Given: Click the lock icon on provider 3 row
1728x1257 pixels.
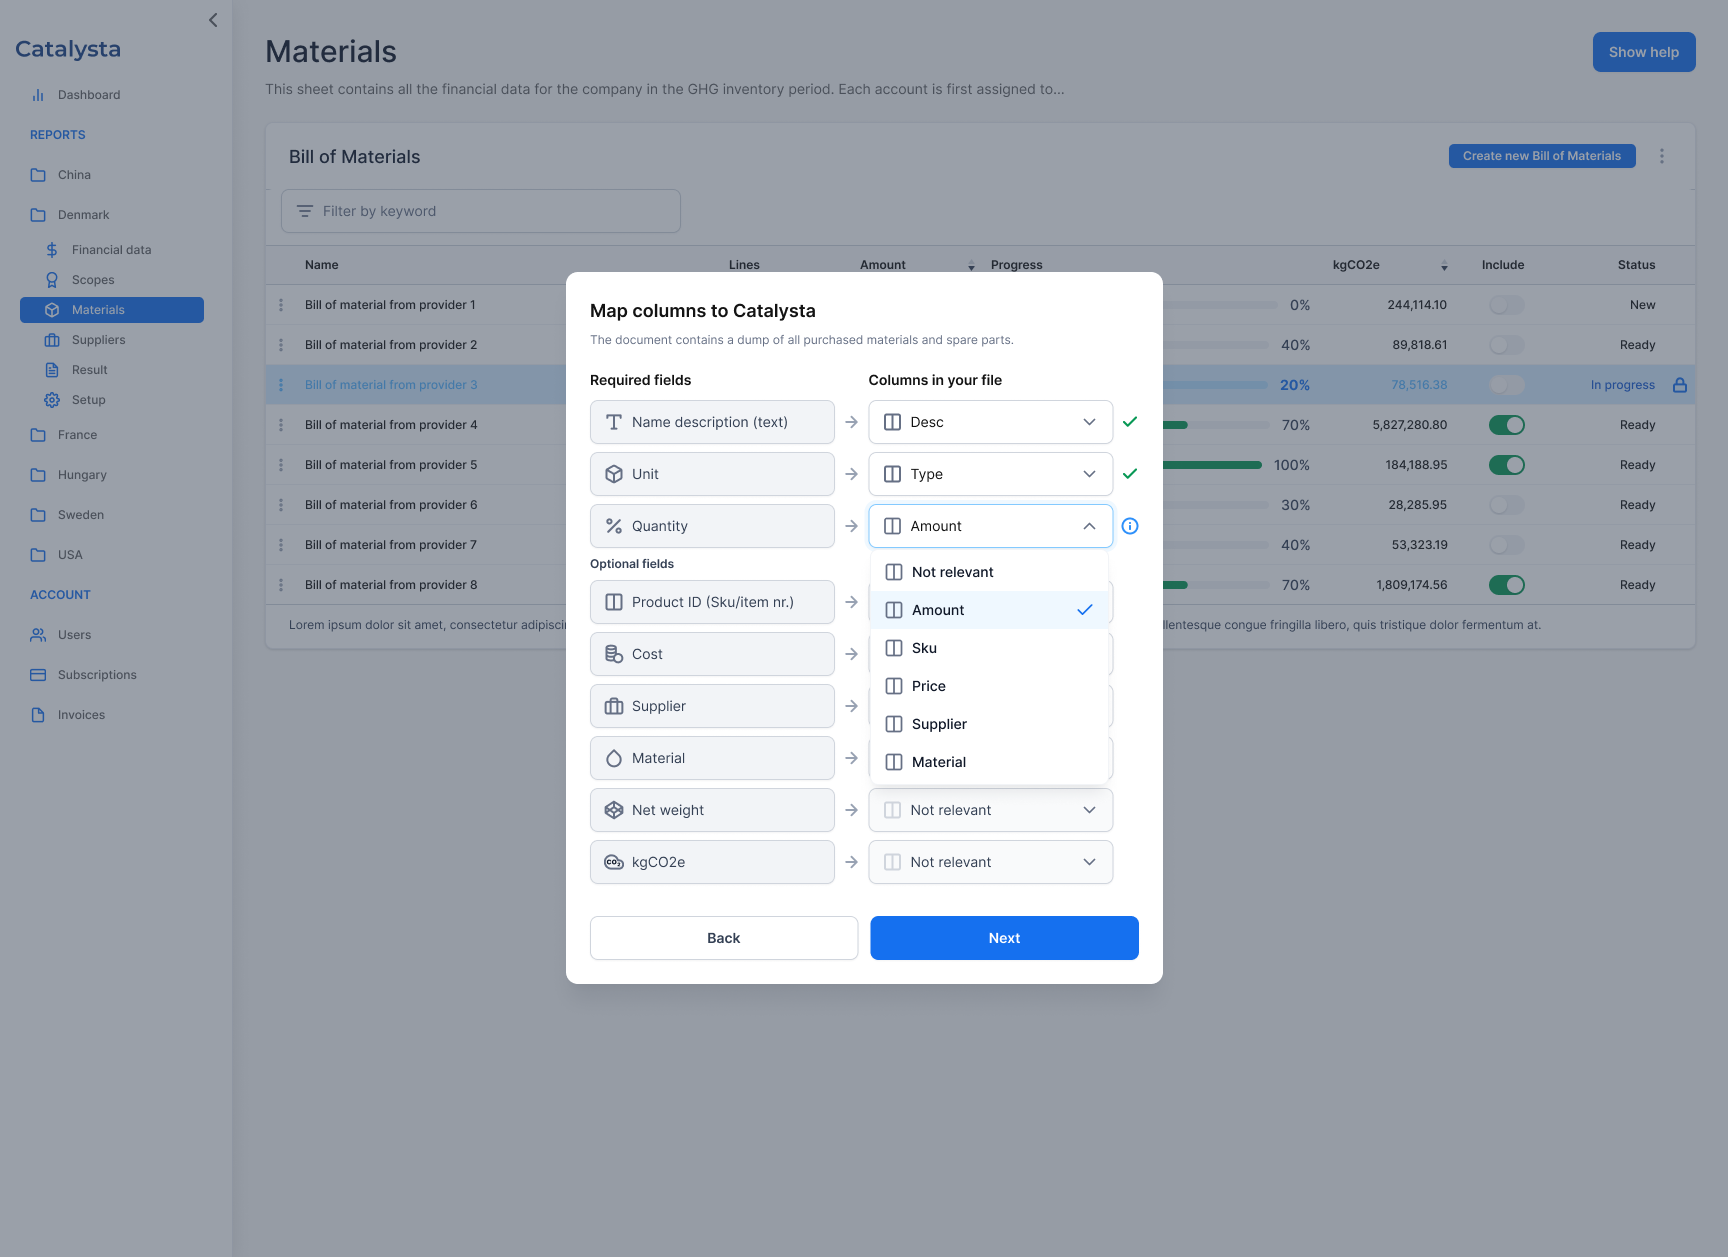Looking at the screenshot, I should pyautogui.click(x=1680, y=385).
